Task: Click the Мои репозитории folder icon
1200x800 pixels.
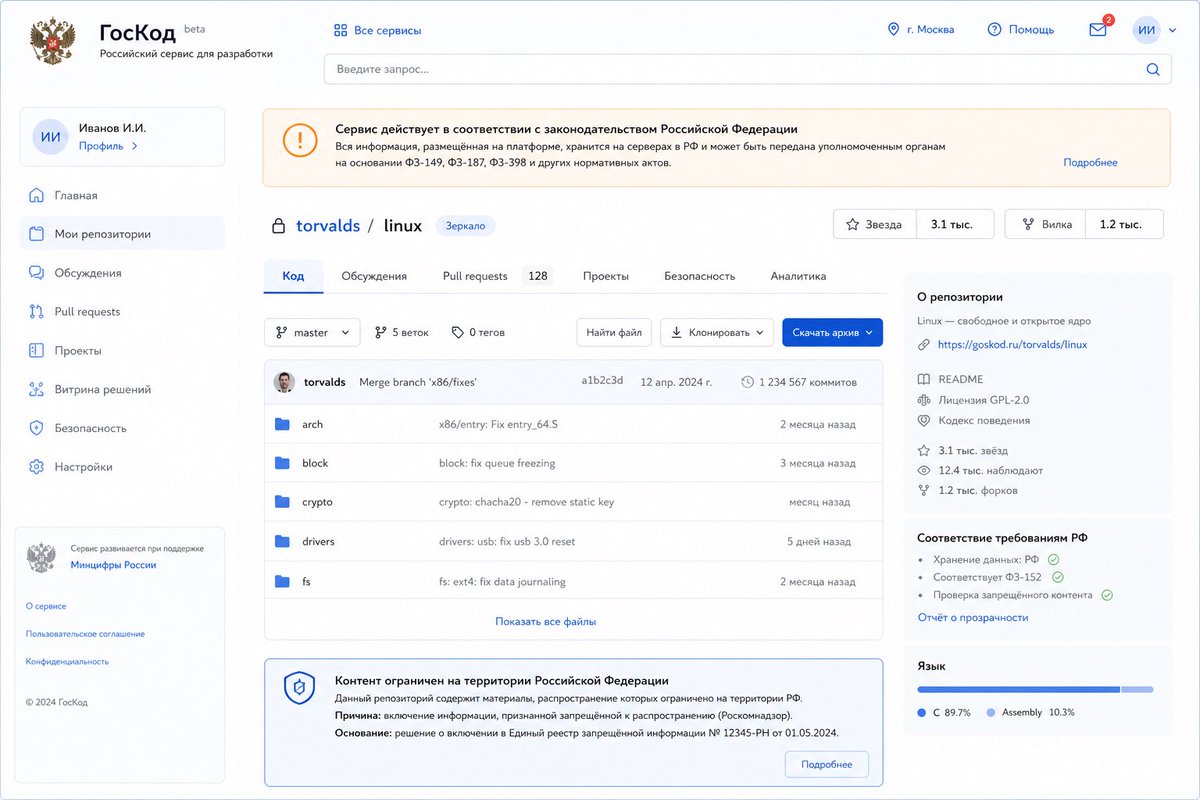Action: point(37,234)
